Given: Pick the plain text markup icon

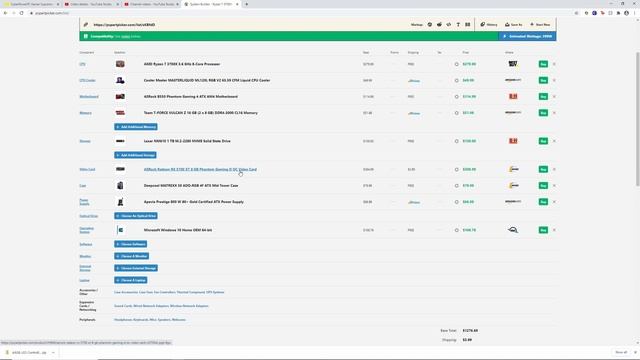Looking at the screenshot, I should [x=458, y=24].
